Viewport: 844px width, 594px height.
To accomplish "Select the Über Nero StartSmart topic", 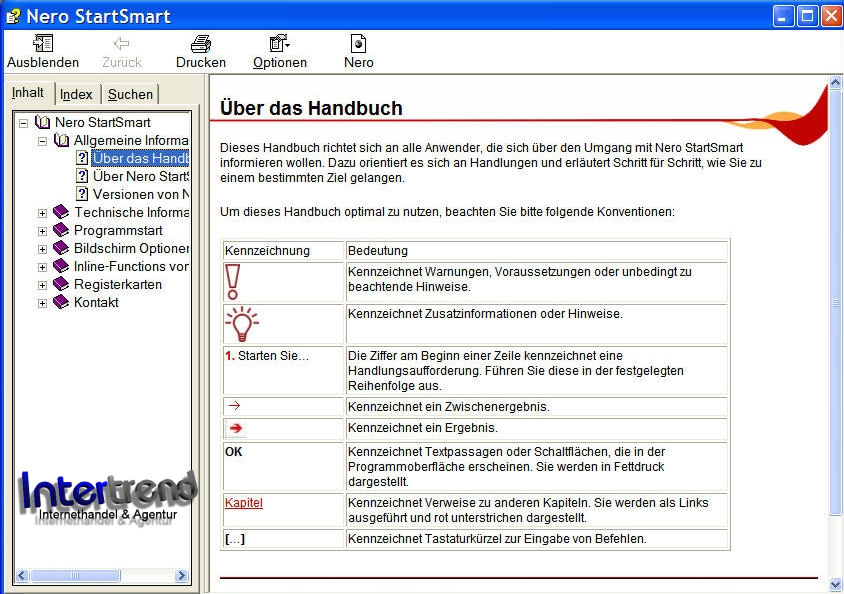I will 140,176.
